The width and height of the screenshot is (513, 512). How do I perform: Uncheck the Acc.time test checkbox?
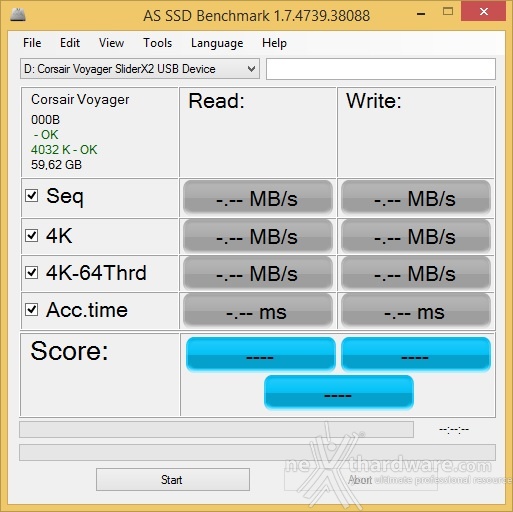coord(32,310)
